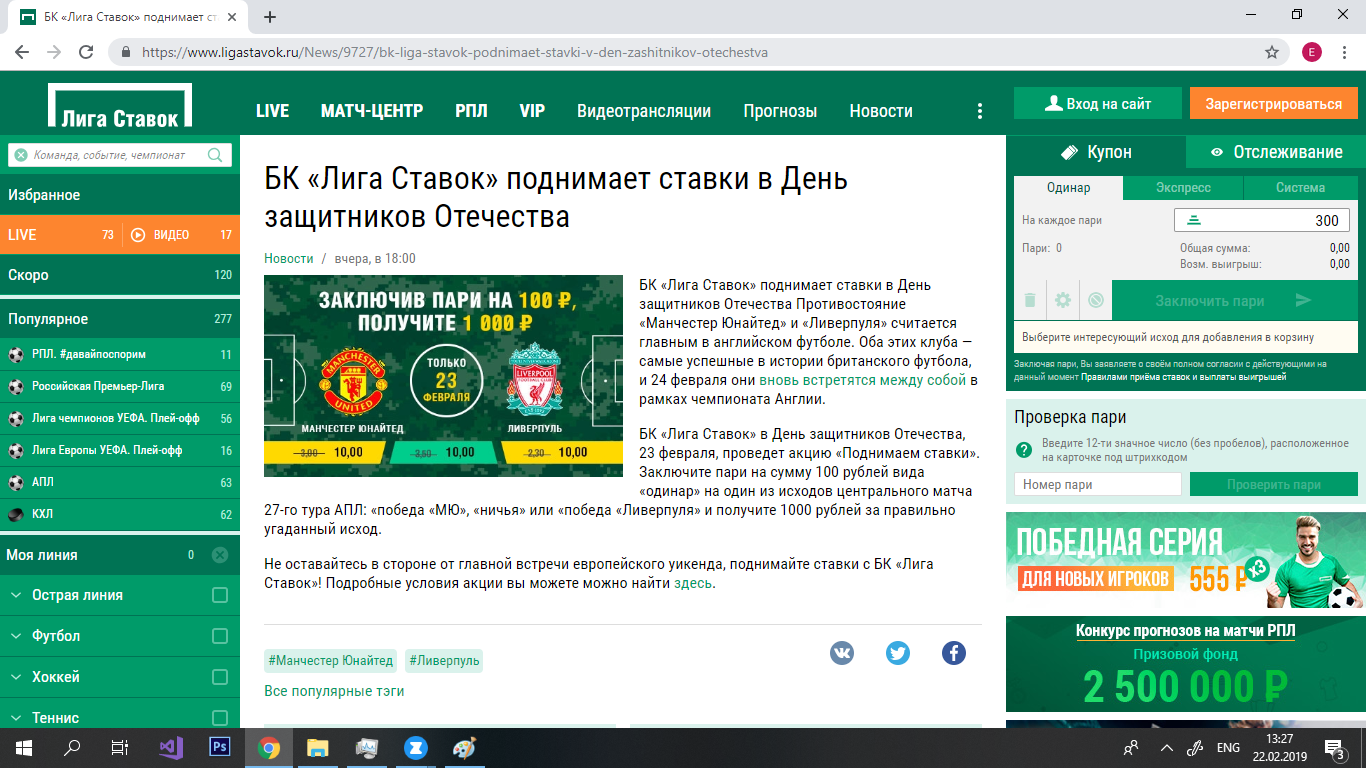Open the Windows Start menu
Image resolution: width=1366 pixels, height=768 pixels.
(24, 747)
